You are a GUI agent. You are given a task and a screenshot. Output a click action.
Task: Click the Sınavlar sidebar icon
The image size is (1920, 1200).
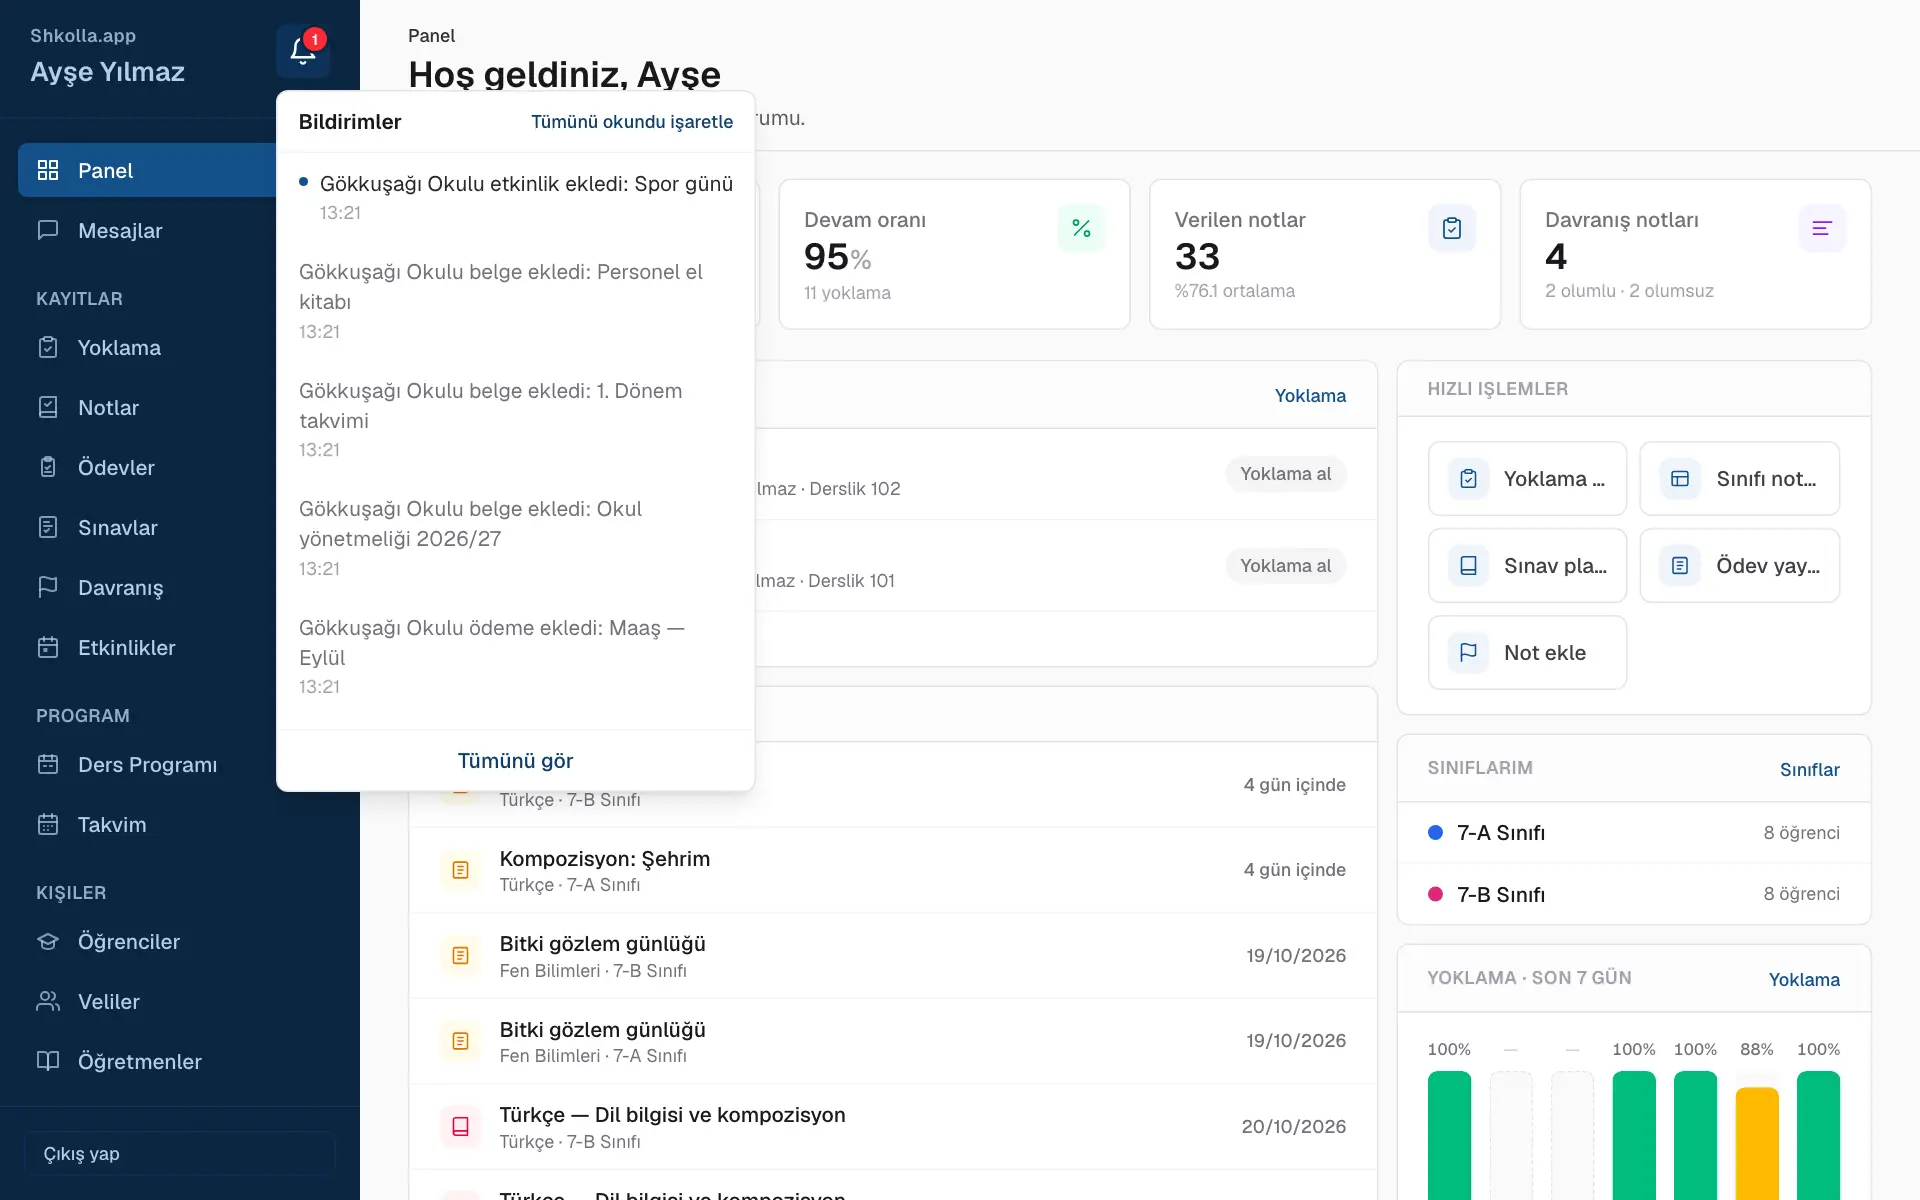pyautogui.click(x=48, y=527)
